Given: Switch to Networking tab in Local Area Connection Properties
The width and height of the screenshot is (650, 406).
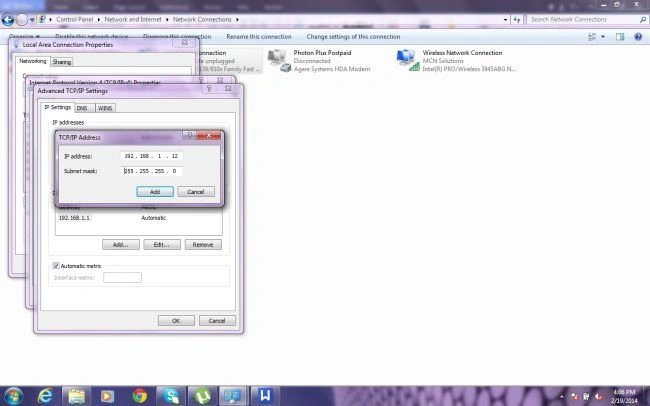Looking at the screenshot, I should pos(33,61).
